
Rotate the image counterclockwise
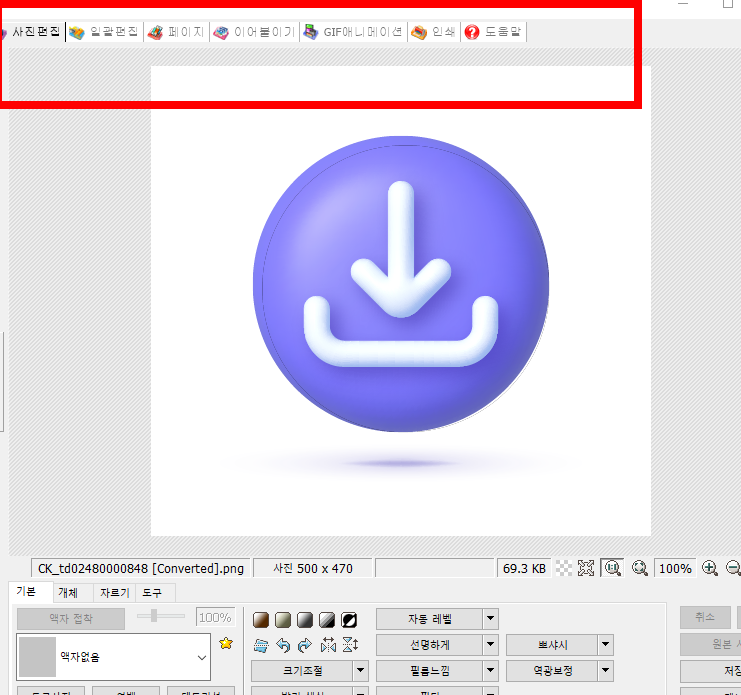click(283, 645)
